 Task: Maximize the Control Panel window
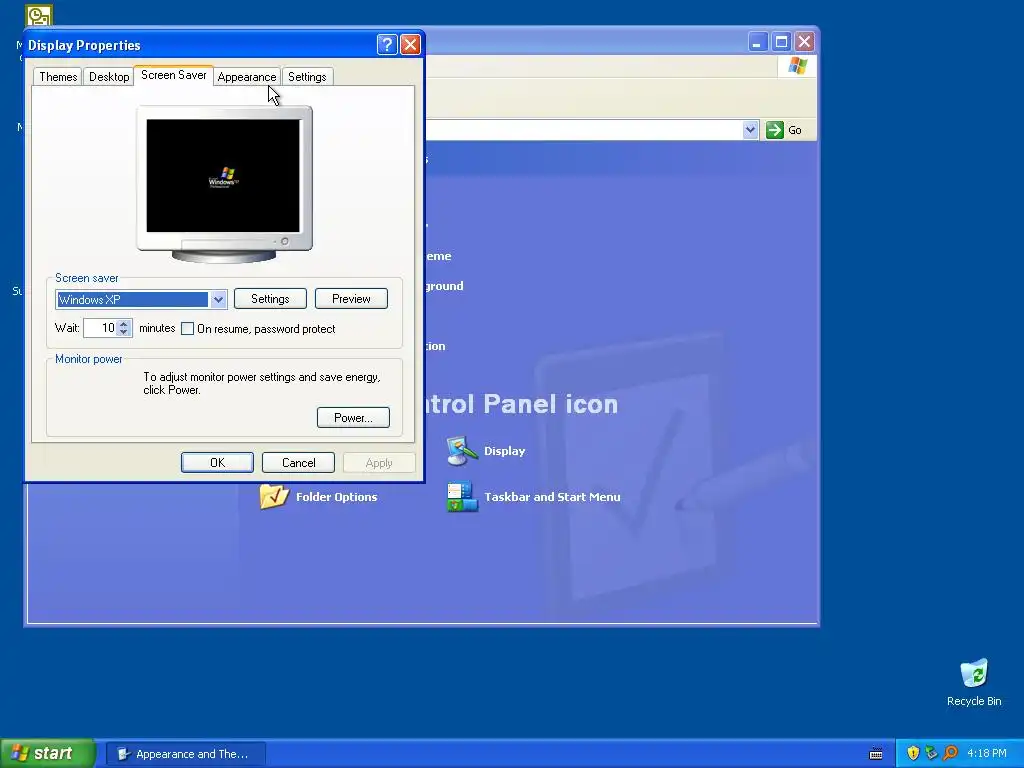coord(781,42)
